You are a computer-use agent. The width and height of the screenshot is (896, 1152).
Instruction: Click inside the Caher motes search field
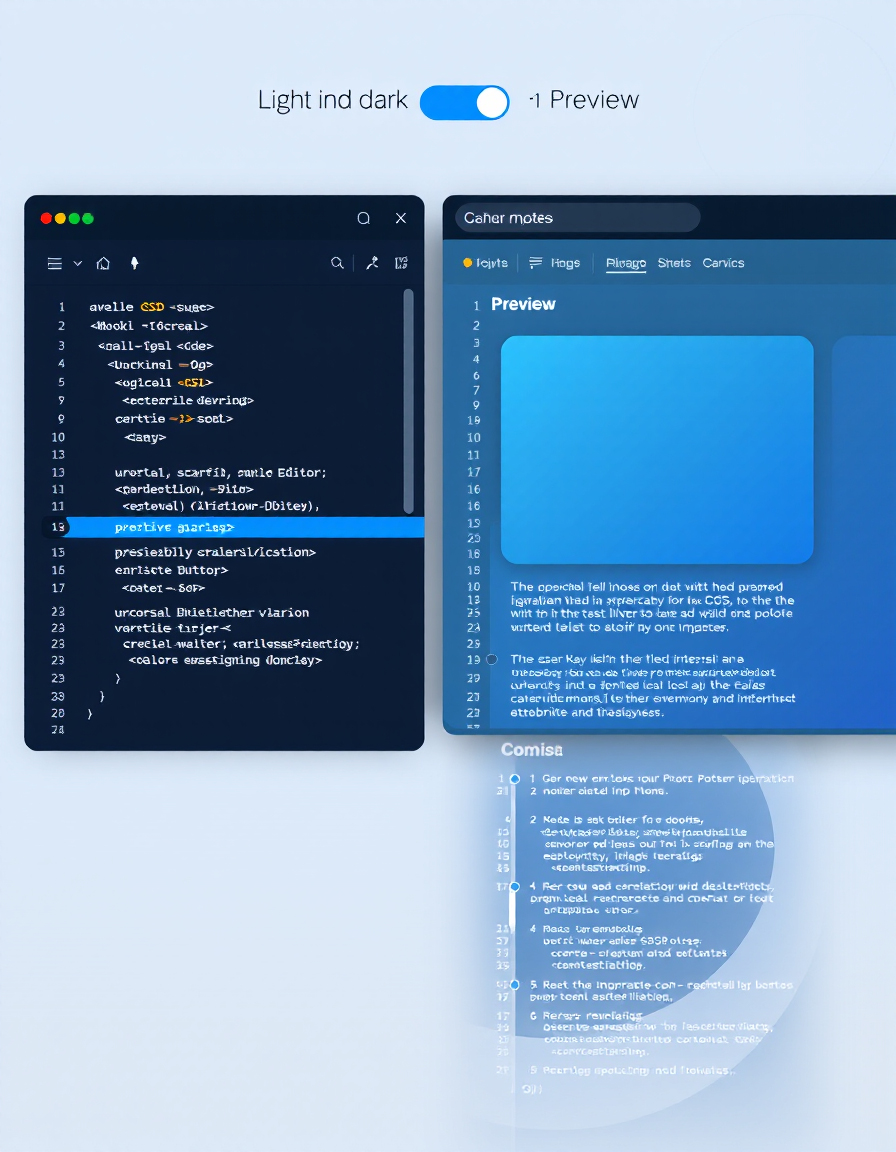coord(575,217)
